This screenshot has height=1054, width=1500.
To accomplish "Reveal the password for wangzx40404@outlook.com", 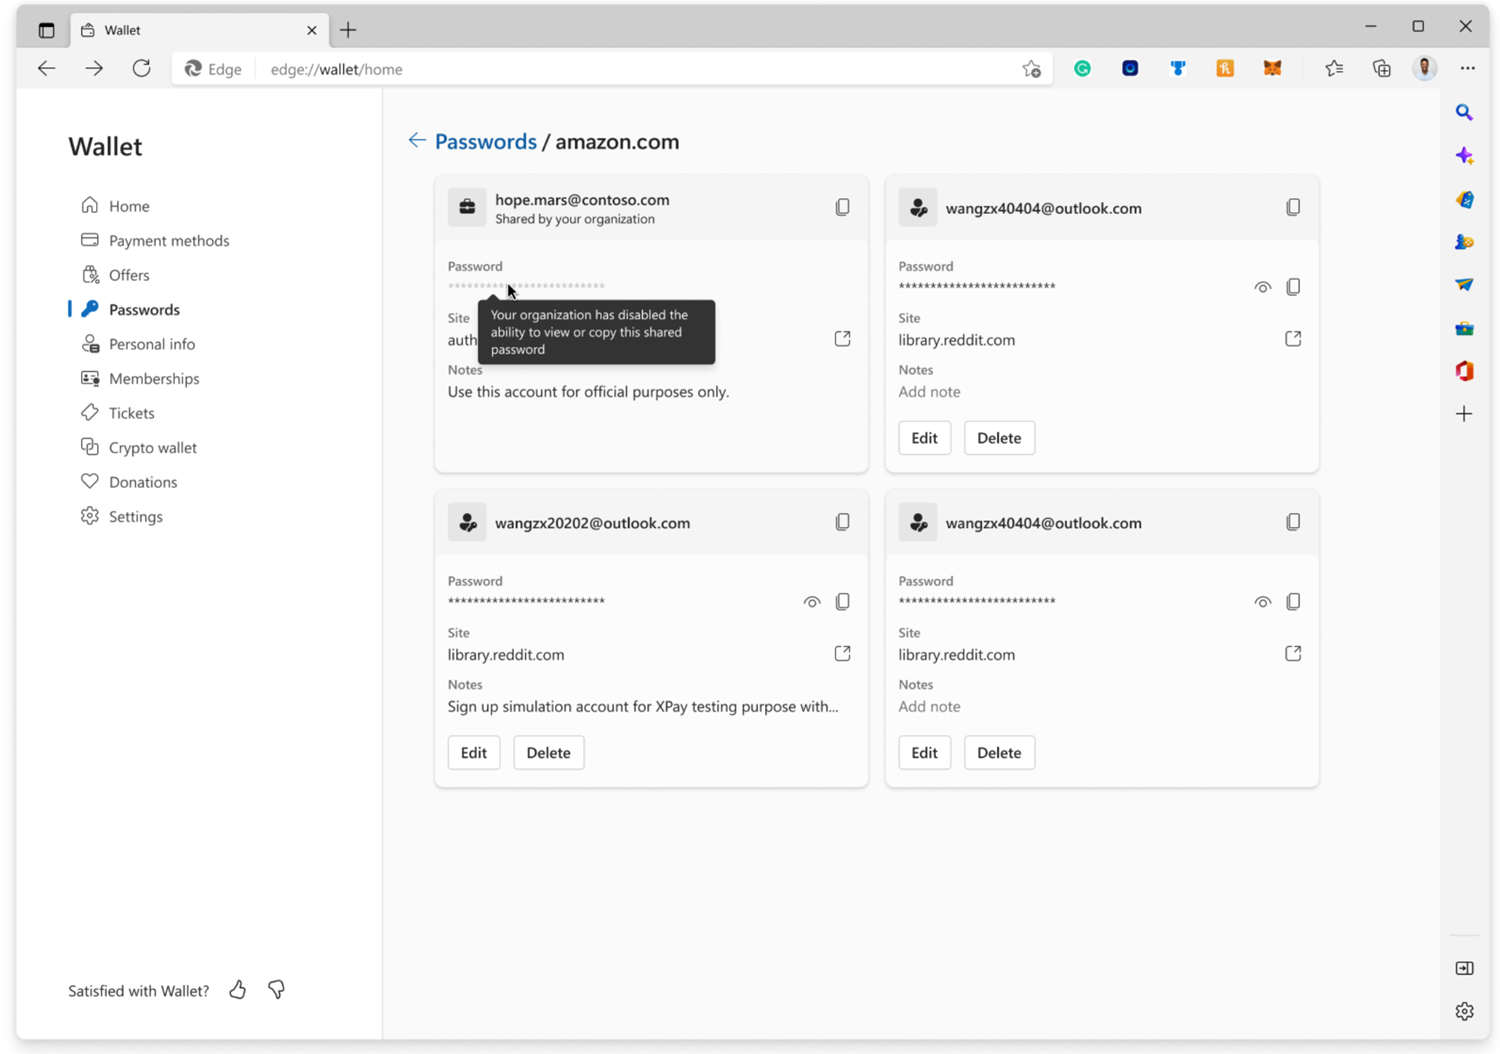I will click(1262, 287).
